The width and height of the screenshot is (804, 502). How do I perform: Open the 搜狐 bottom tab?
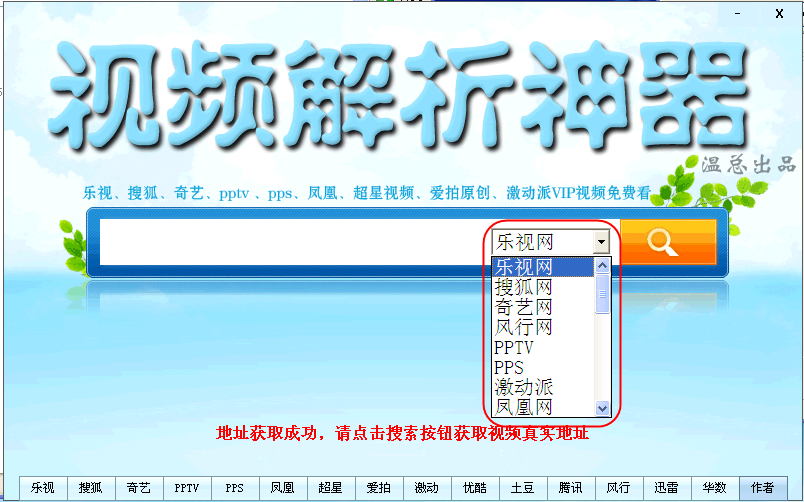point(91,487)
